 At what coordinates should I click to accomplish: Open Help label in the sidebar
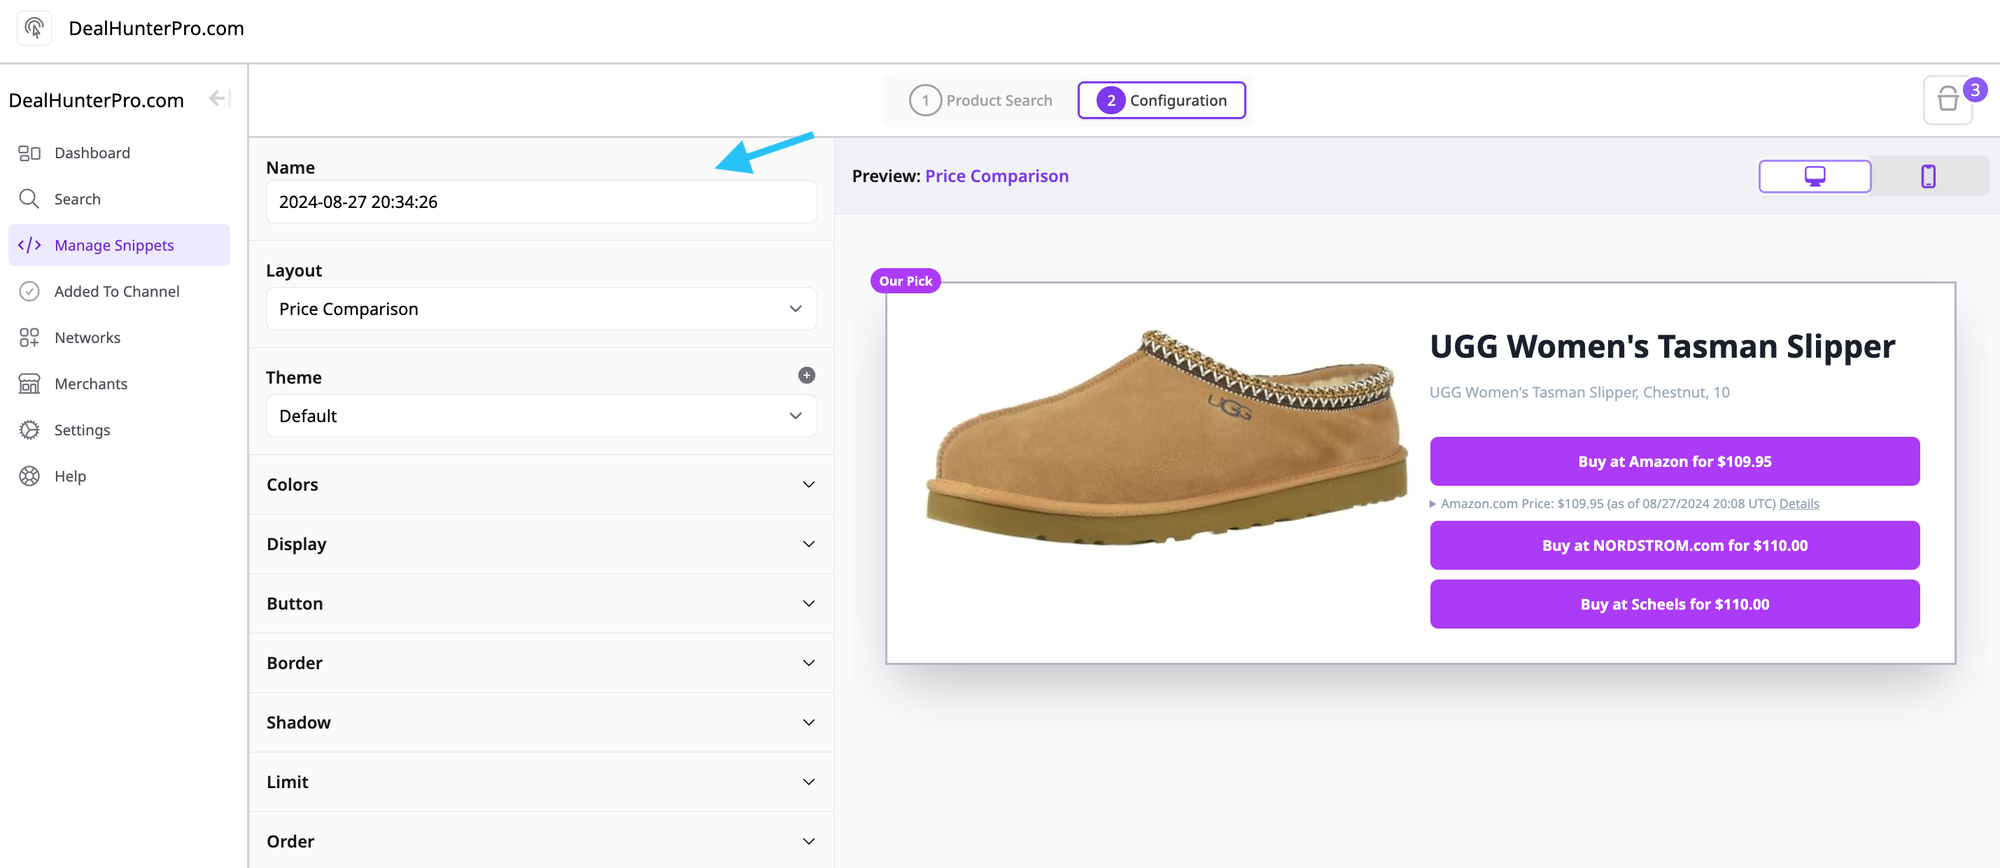tap(70, 476)
